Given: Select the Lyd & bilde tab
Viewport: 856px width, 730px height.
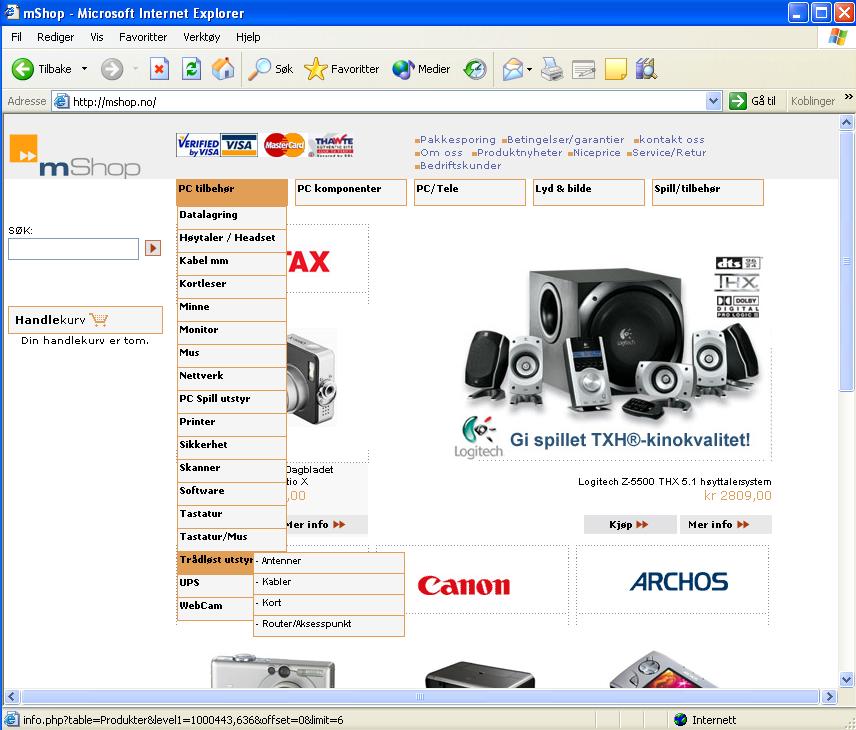Looking at the screenshot, I should pos(588,192).
